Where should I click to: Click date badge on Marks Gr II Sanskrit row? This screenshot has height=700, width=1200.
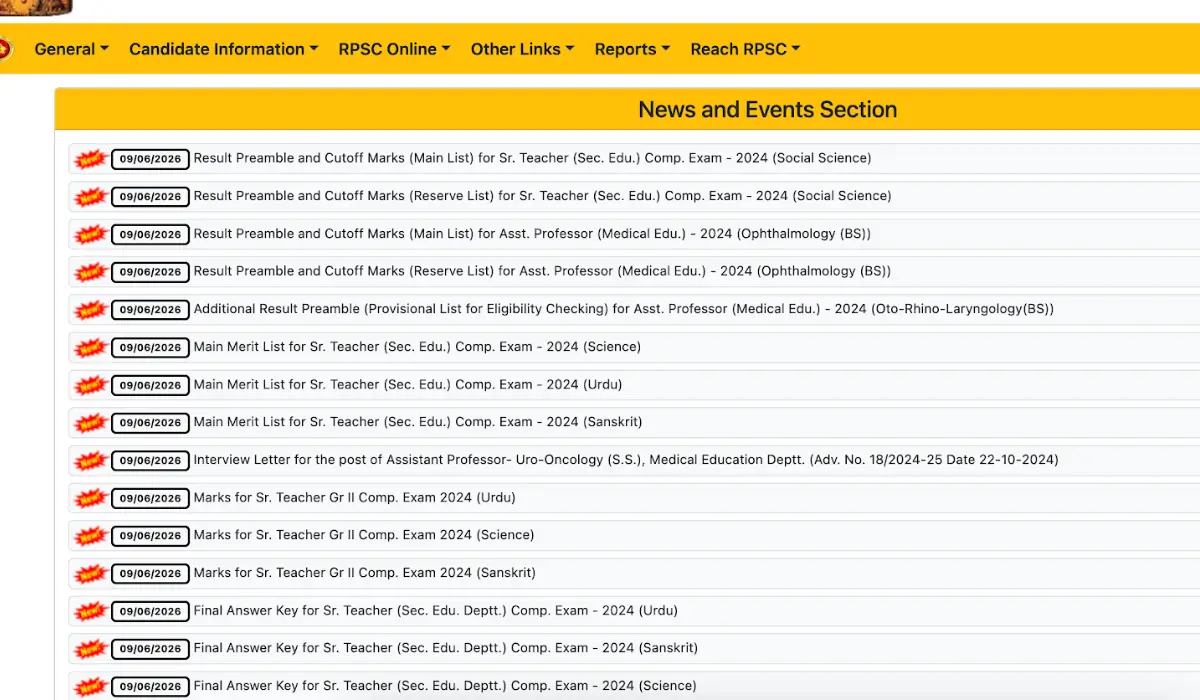click(150, 574)
